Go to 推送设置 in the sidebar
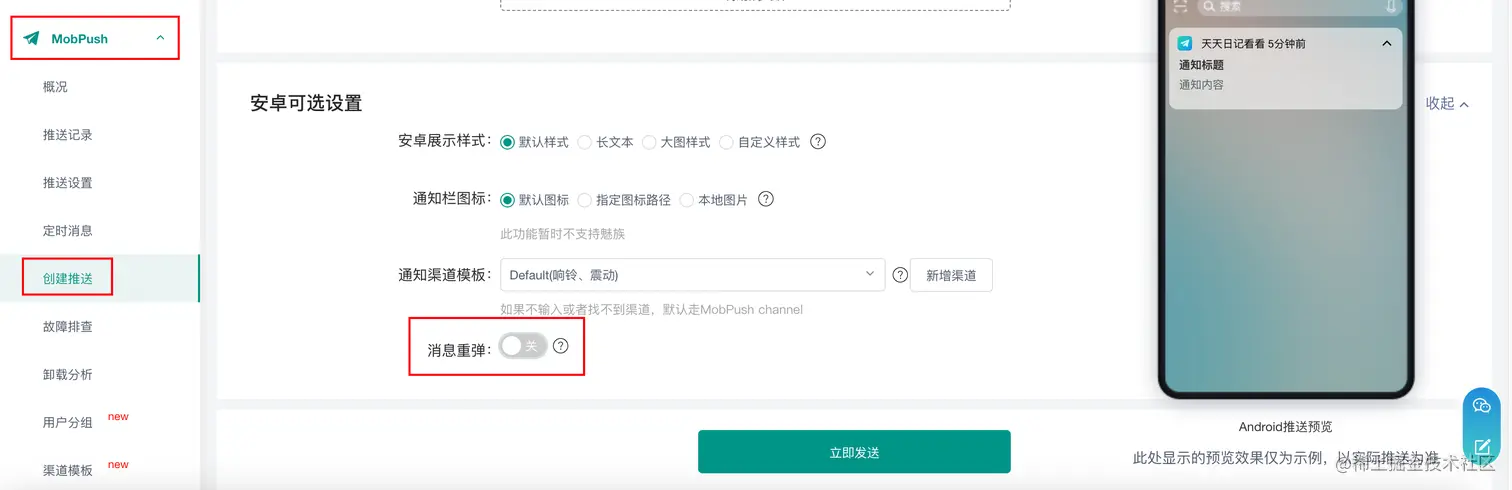This screenshot has height=490, width=1512. [67, 183]
